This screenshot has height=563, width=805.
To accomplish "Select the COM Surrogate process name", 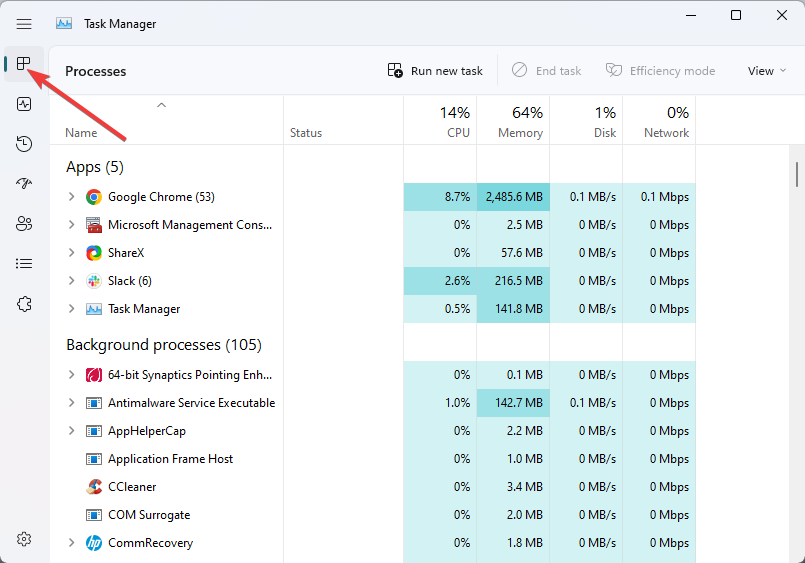I will [149, 515].
